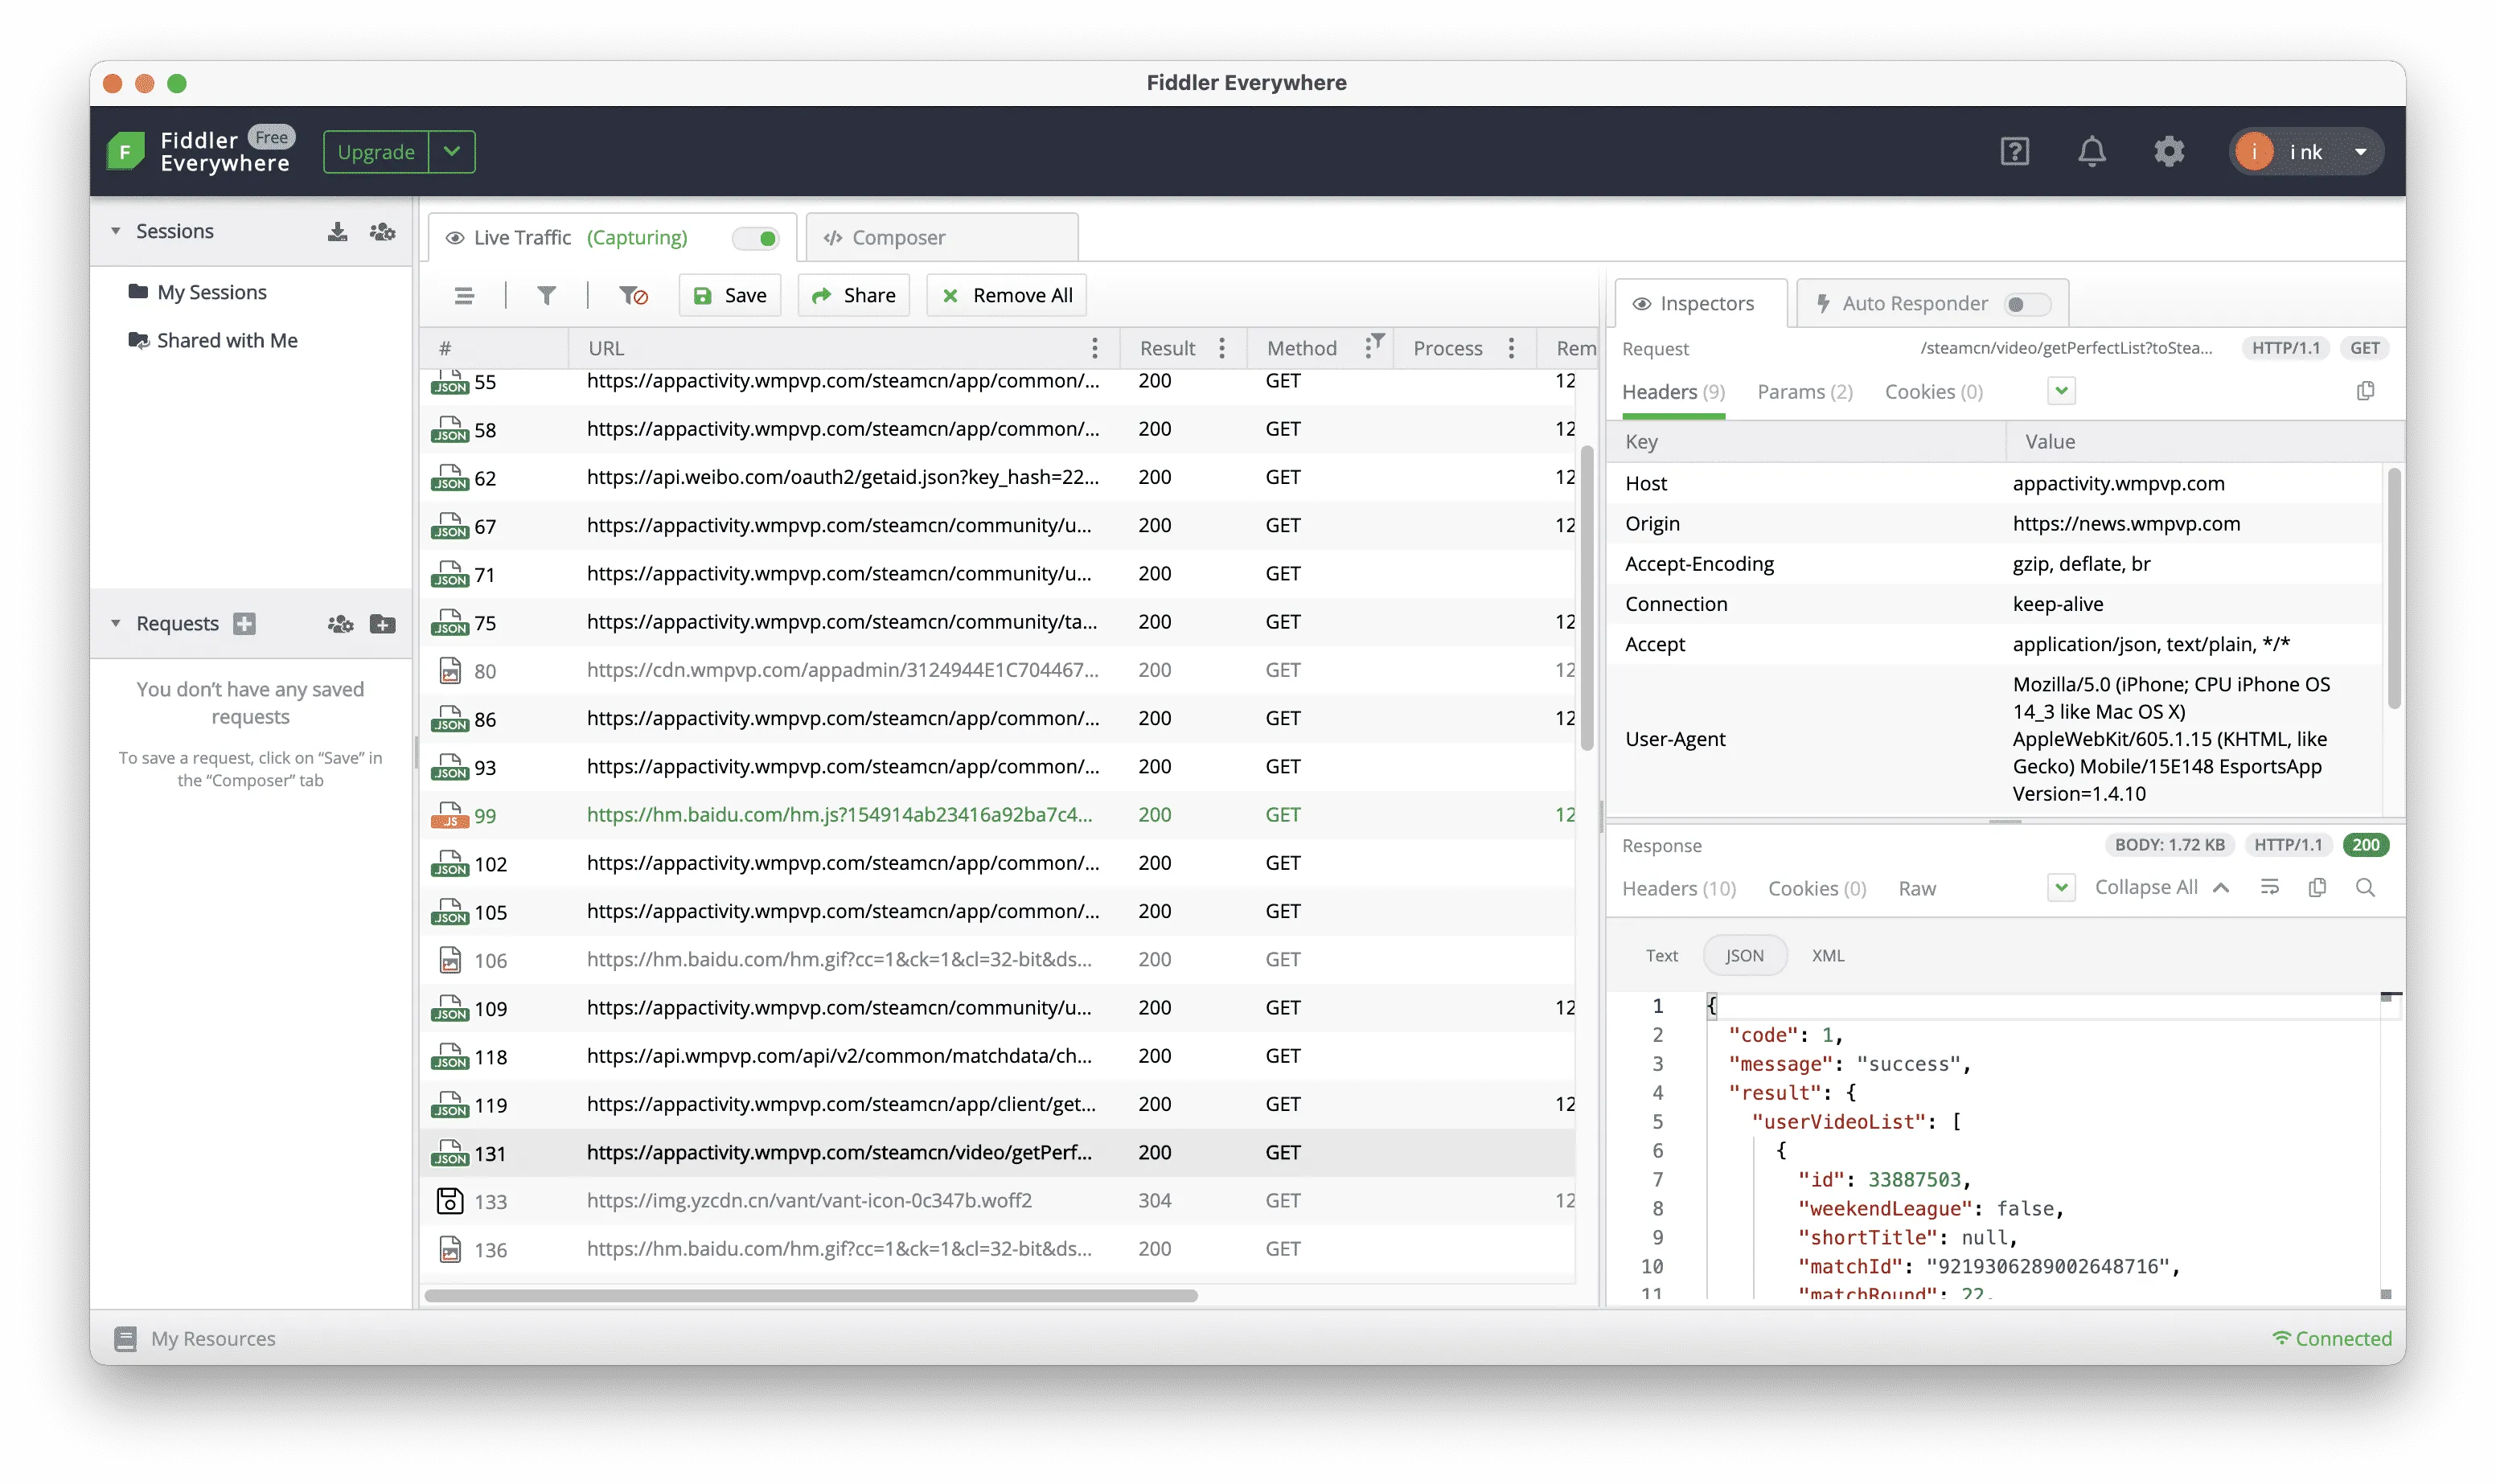Click the clear filters funnel icon
Image resolution: width=2496 pixels, height=1484 pixels.
(633, 295)
